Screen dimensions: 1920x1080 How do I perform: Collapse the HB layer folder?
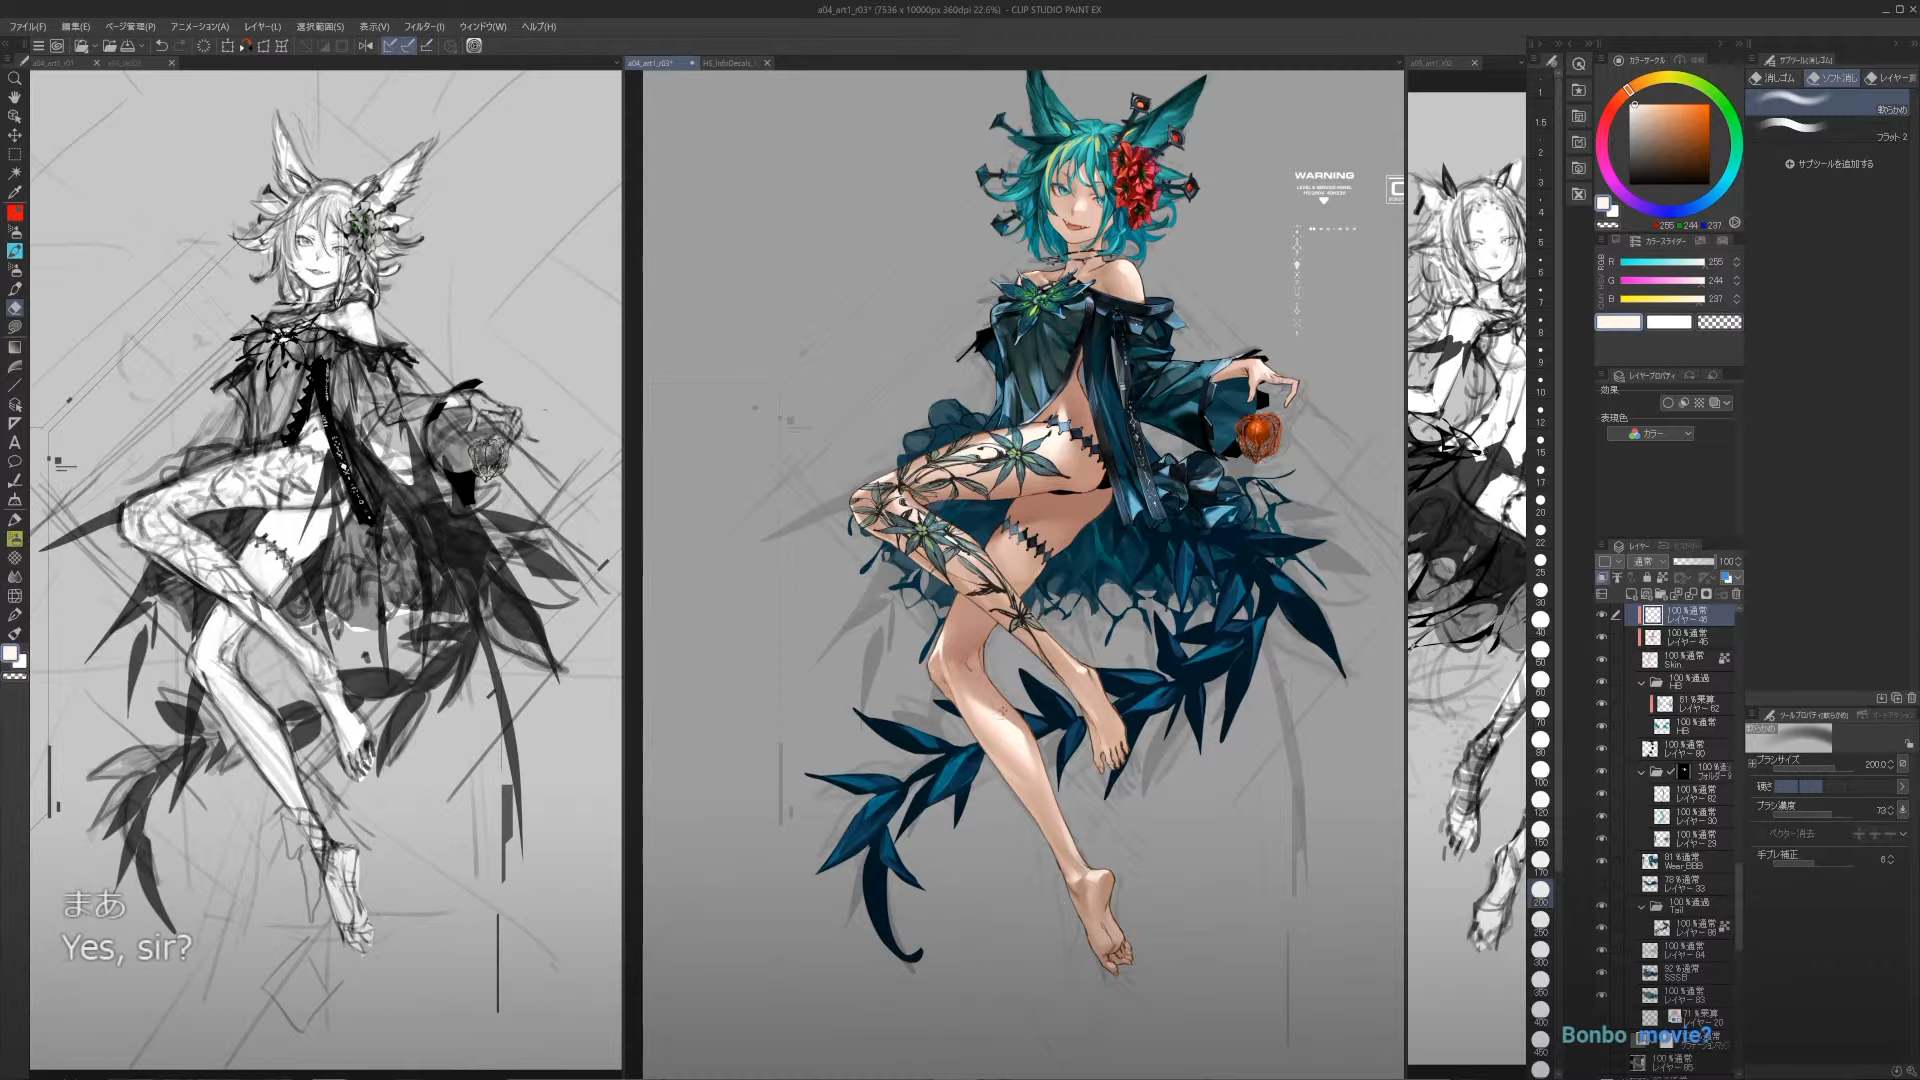click(1641, 683)
